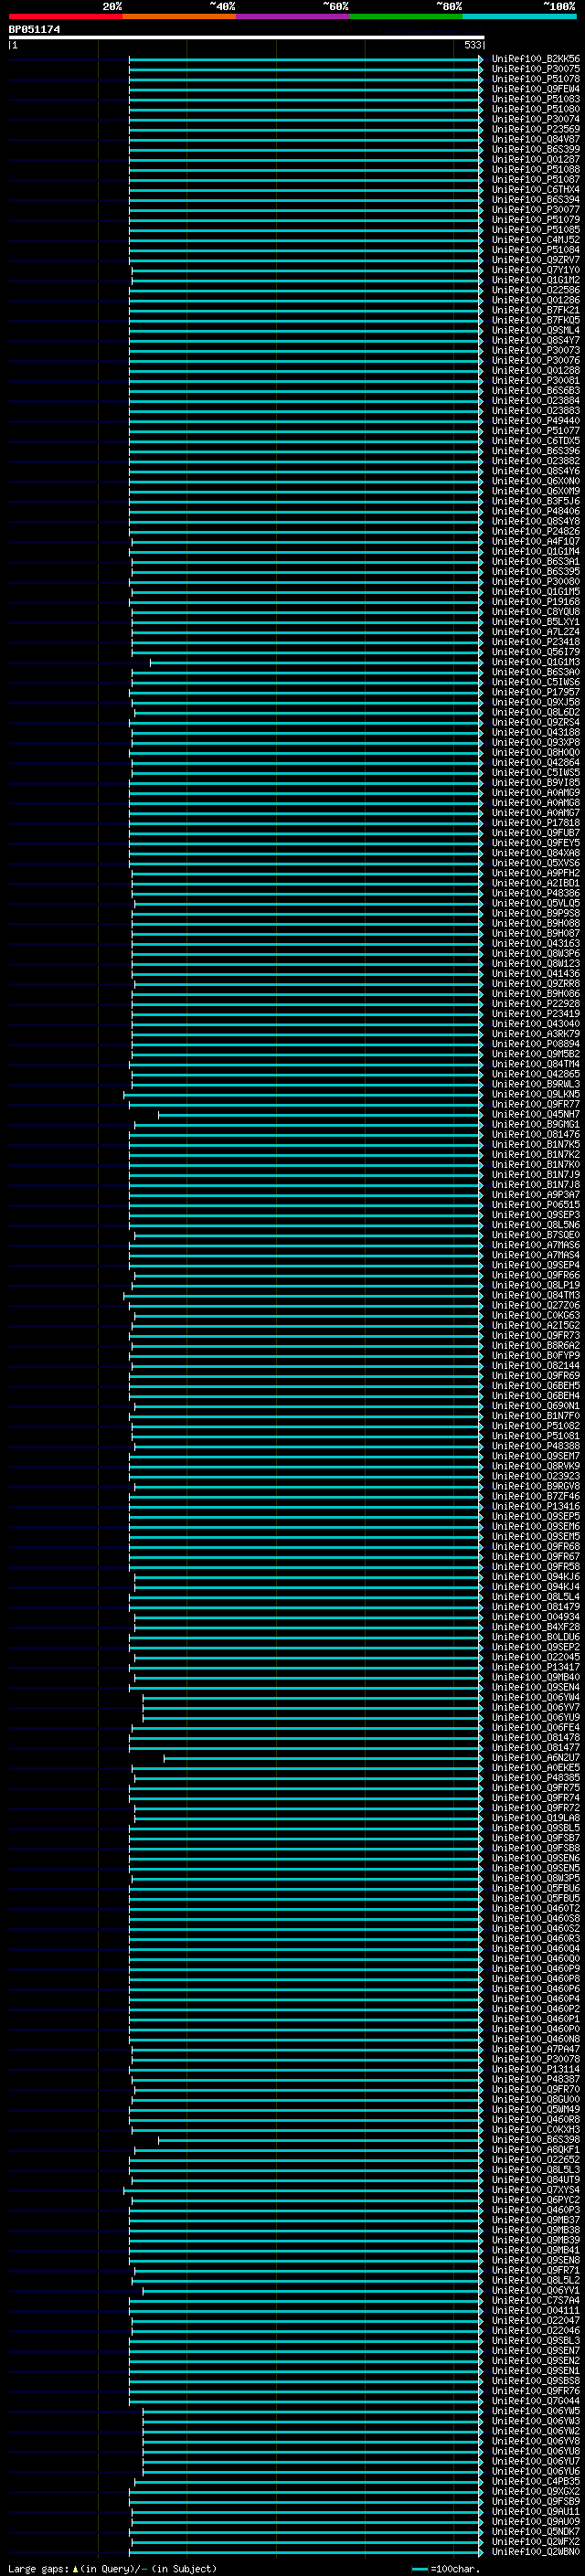Viewport: 585px width, 2576px height.
Task: Select hit label UniRef100_P51084
Action: tap(536, 250)
